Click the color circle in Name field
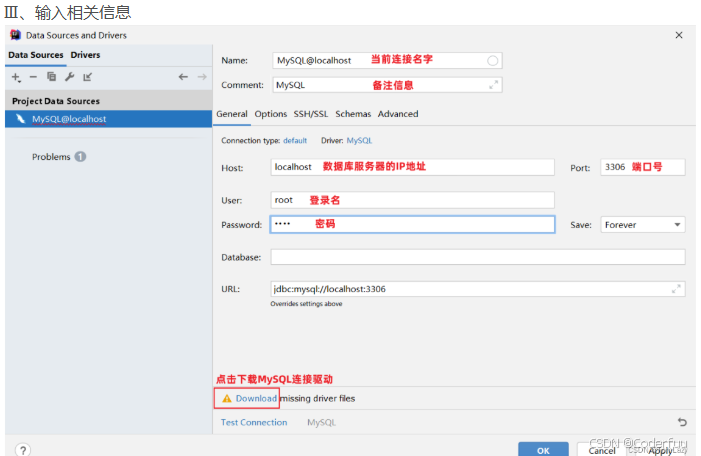The height and width of the screenshot is (456, 701). click(492, 61)
